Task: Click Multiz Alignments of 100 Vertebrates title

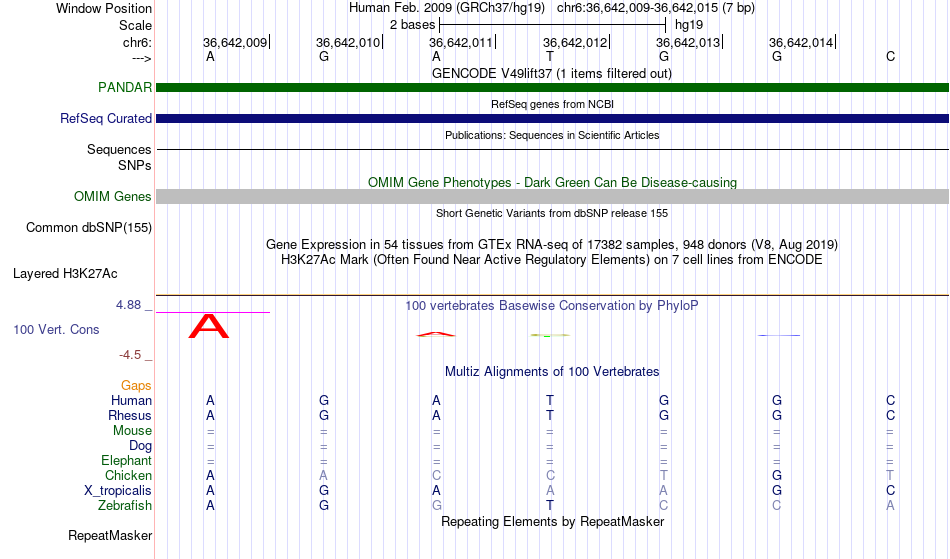Action: [x=552, y=372]
